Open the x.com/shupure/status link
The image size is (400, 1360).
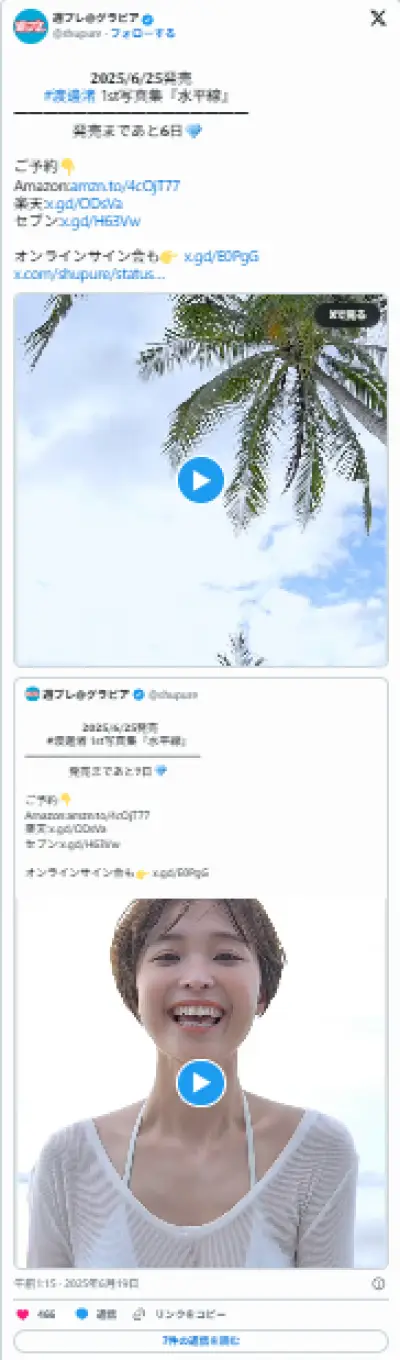90,273
